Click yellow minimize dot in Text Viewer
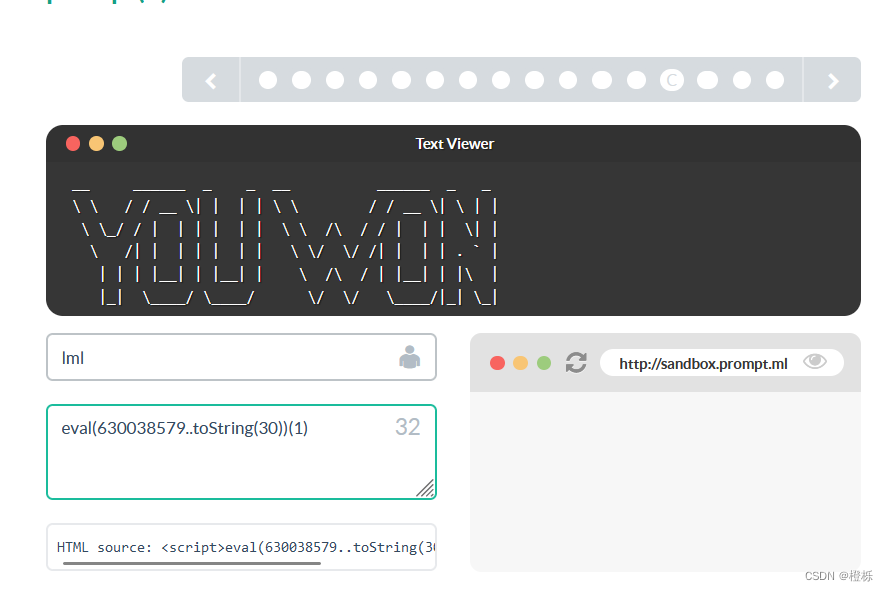 click(96, 144)
